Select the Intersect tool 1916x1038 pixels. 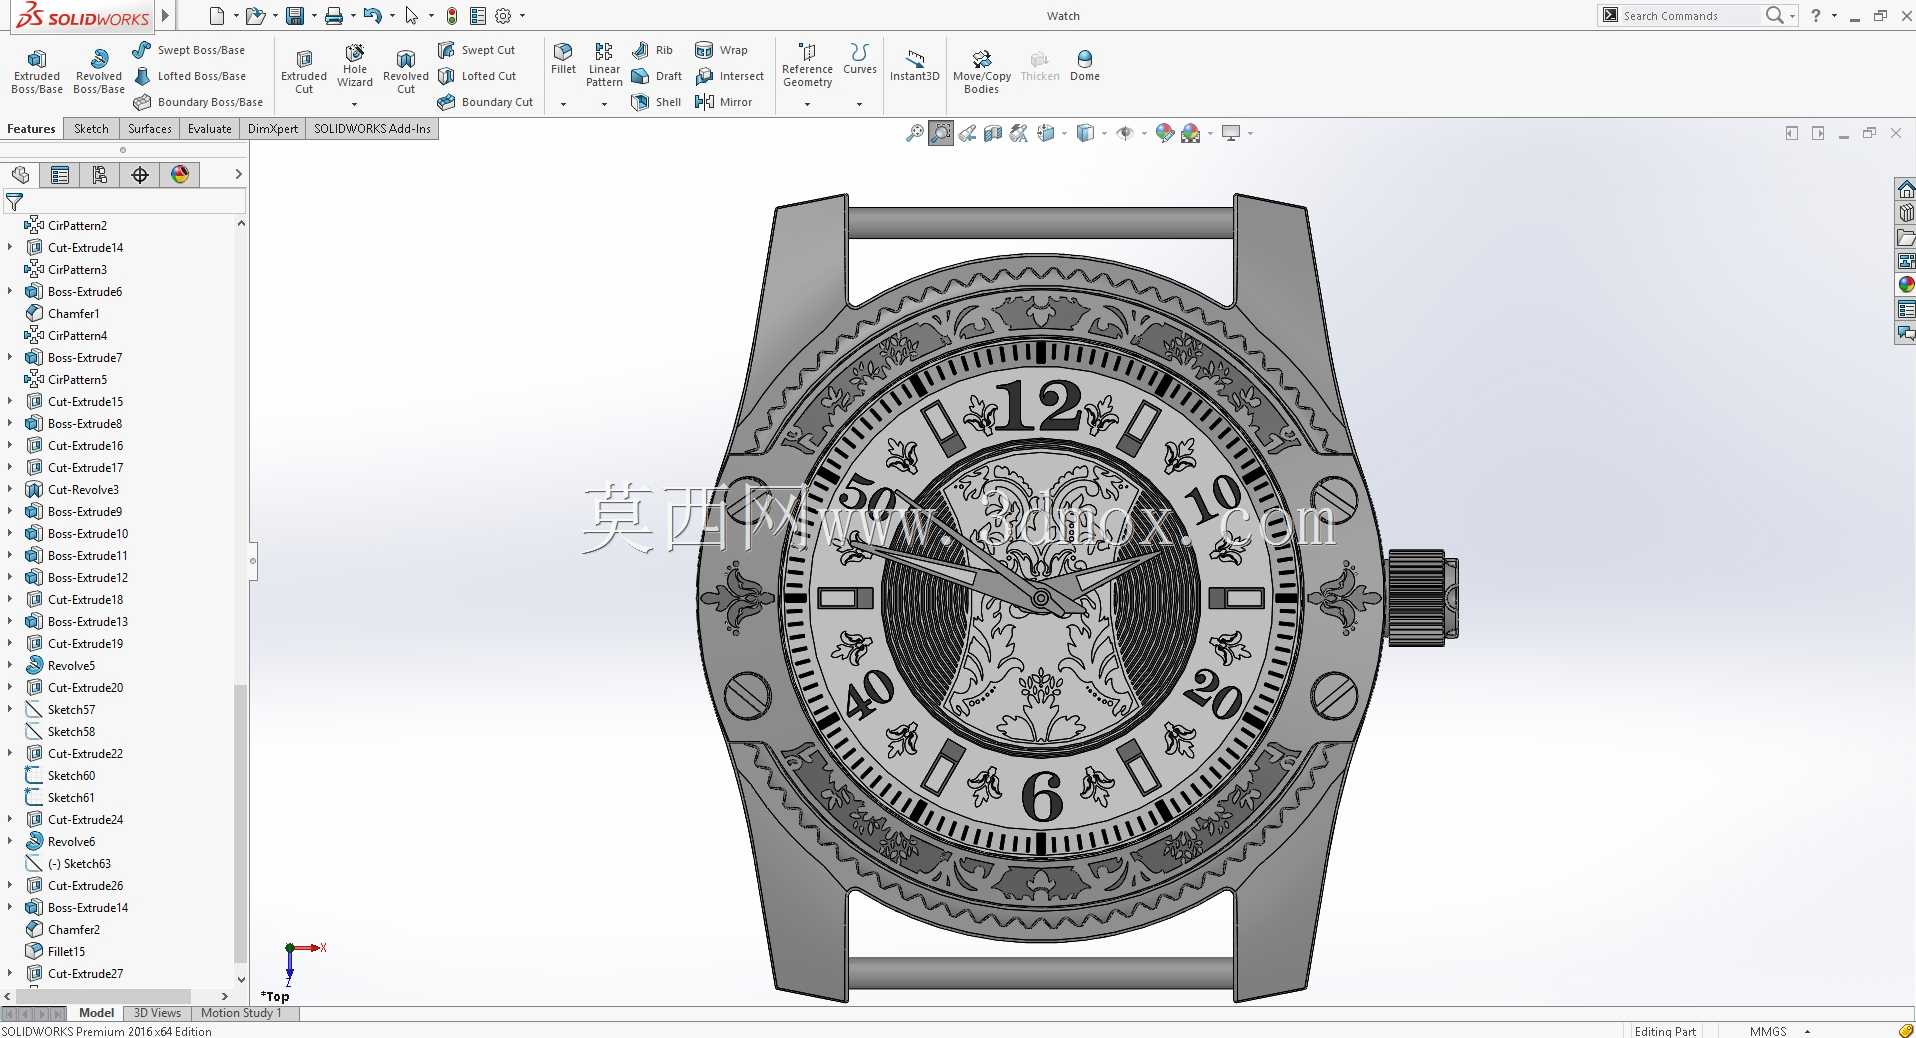click(729, 76)
